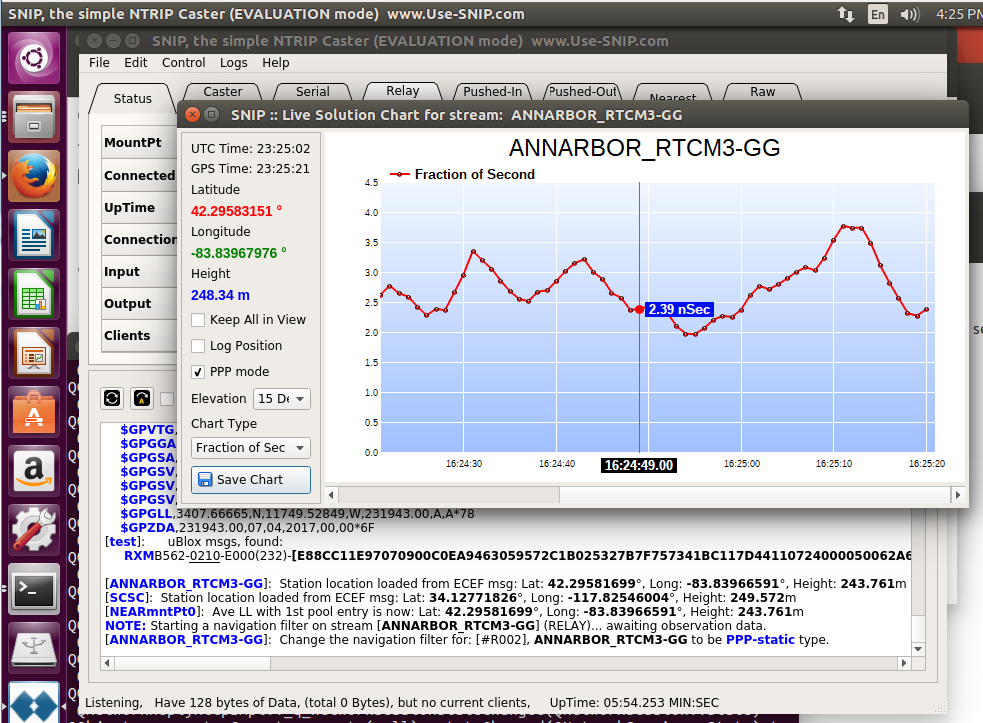Open the Control menu

(x=183, y=63)
